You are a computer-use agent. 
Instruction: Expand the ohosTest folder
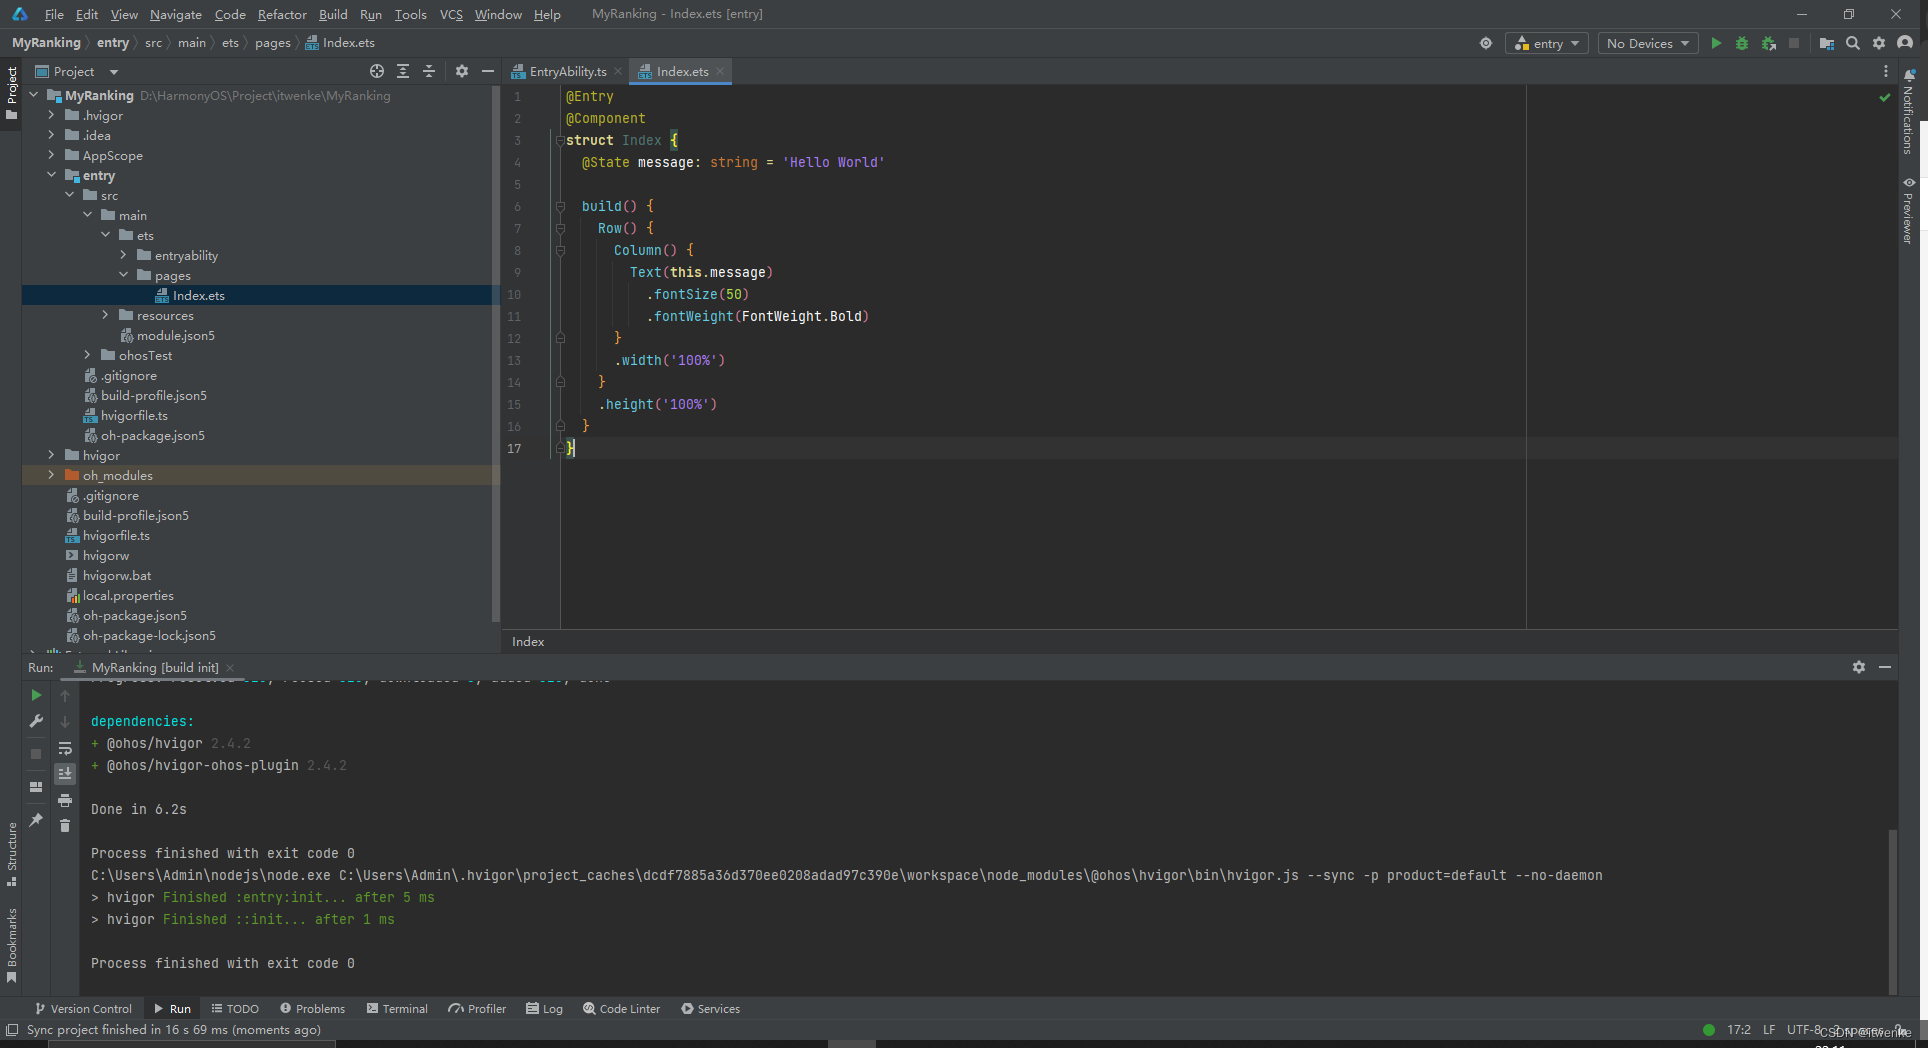[87, 355]
